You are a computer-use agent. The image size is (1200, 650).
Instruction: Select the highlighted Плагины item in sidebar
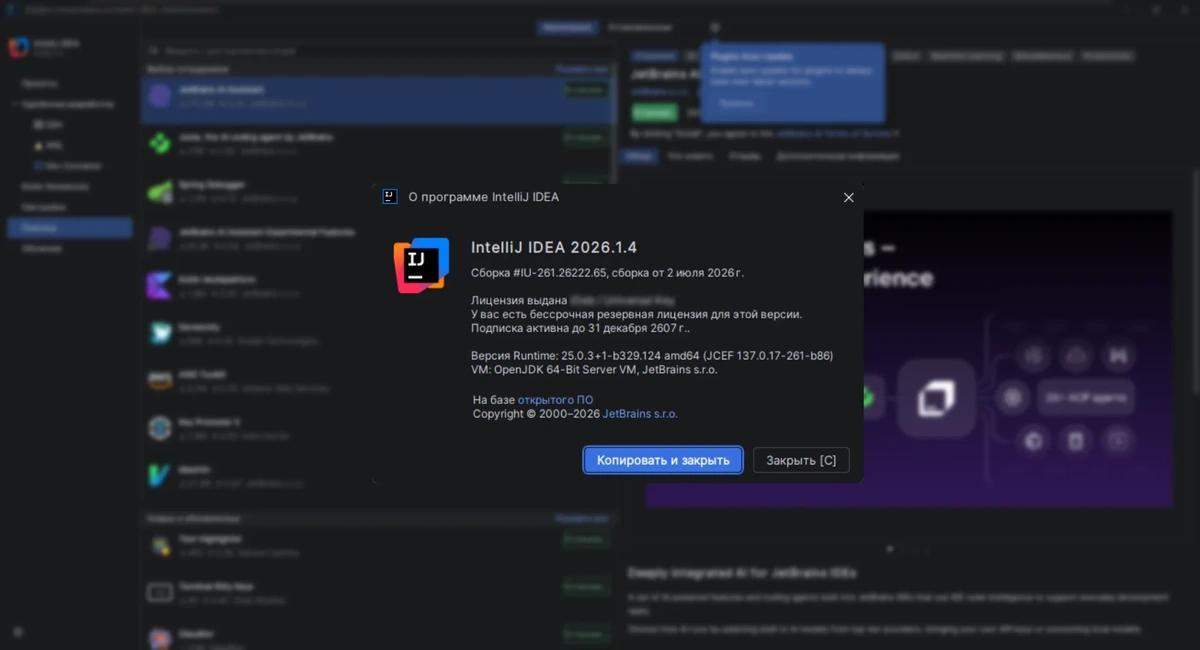[x=69, y=228]
